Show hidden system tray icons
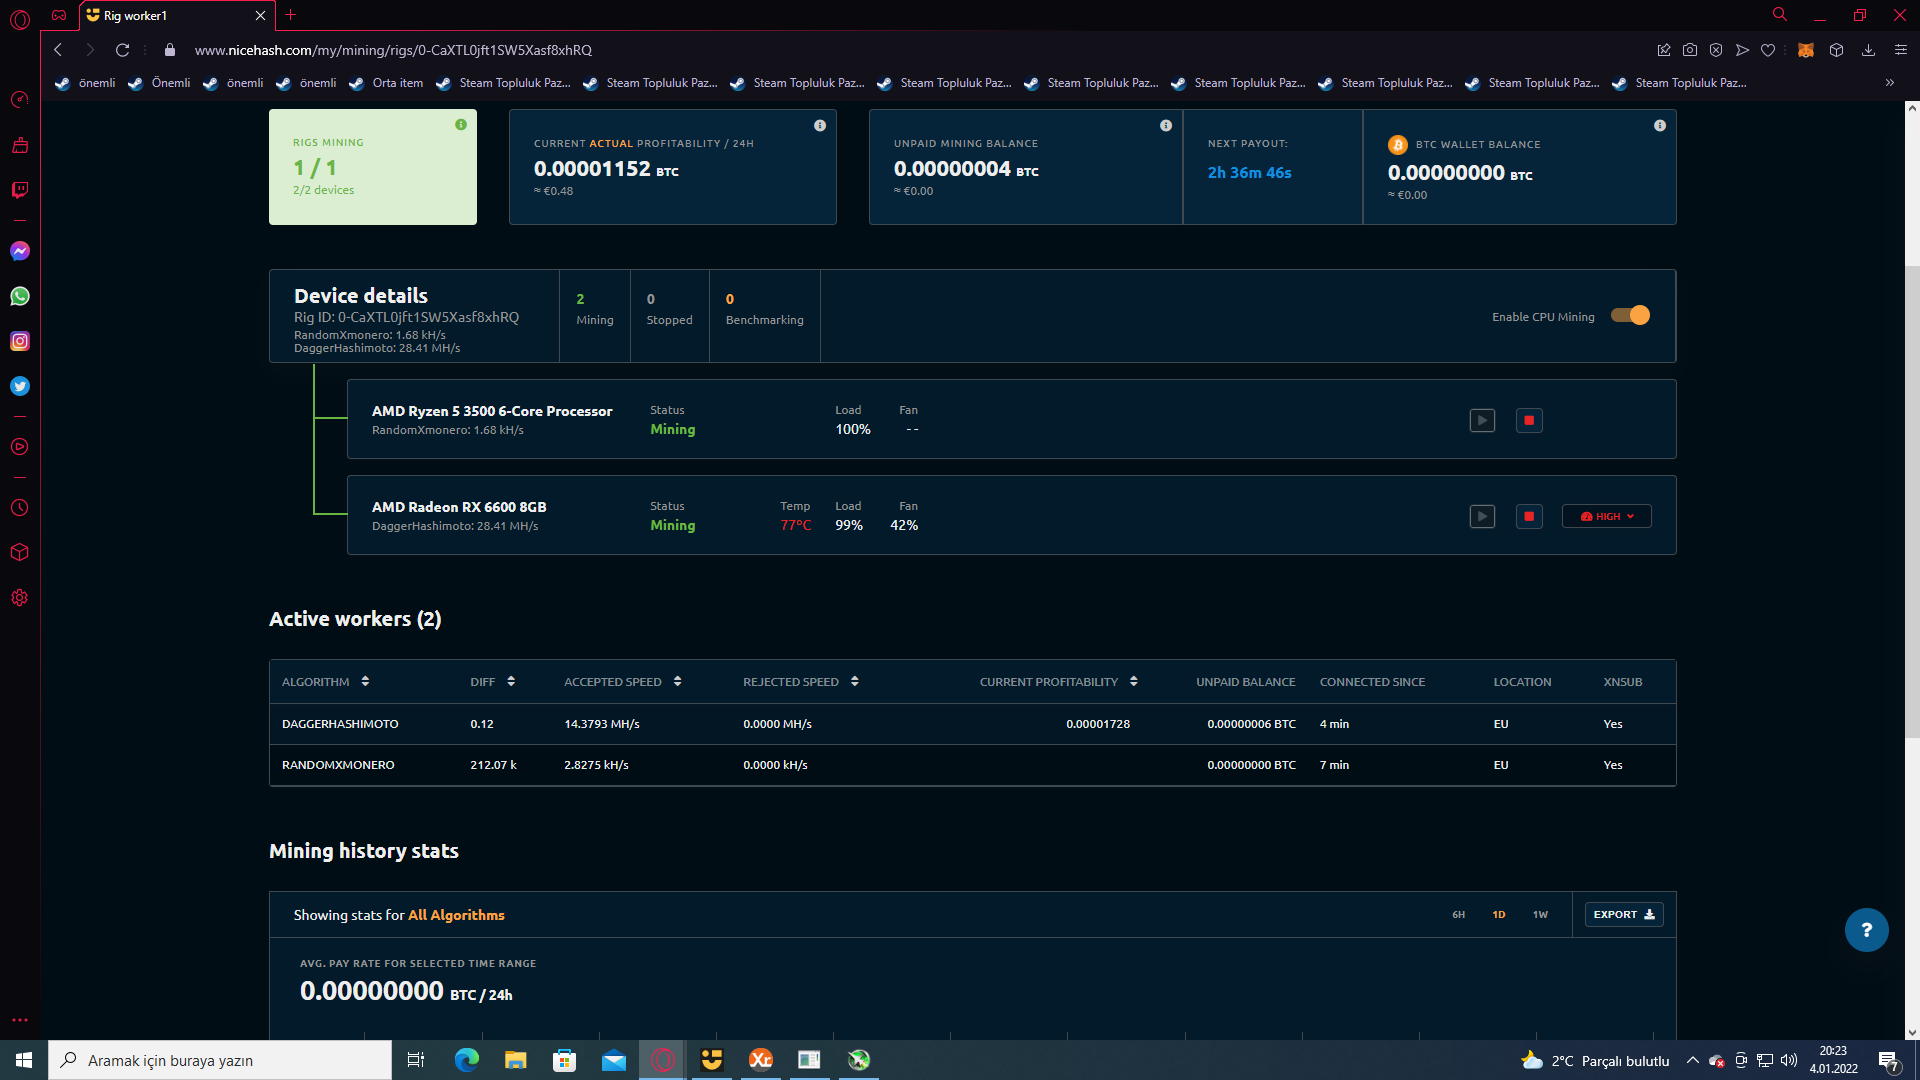Image resolution: width=1920 pixels, height=1080 pixels. coord(1692,1060)
